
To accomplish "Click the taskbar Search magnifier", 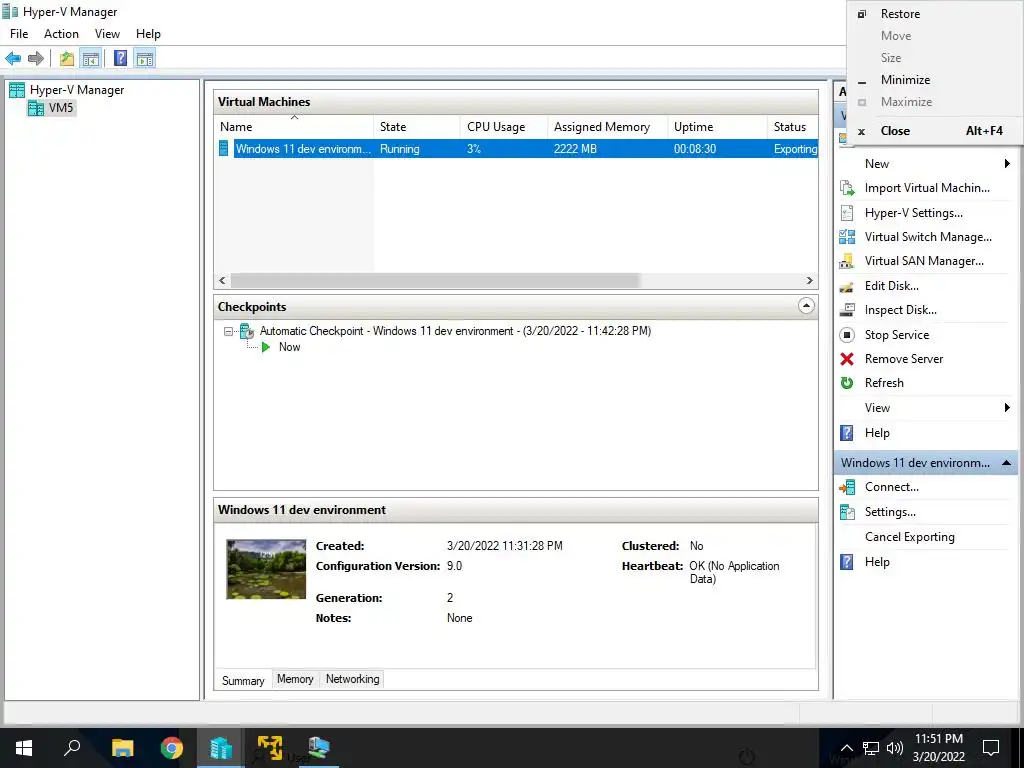I will click(72, 748).
